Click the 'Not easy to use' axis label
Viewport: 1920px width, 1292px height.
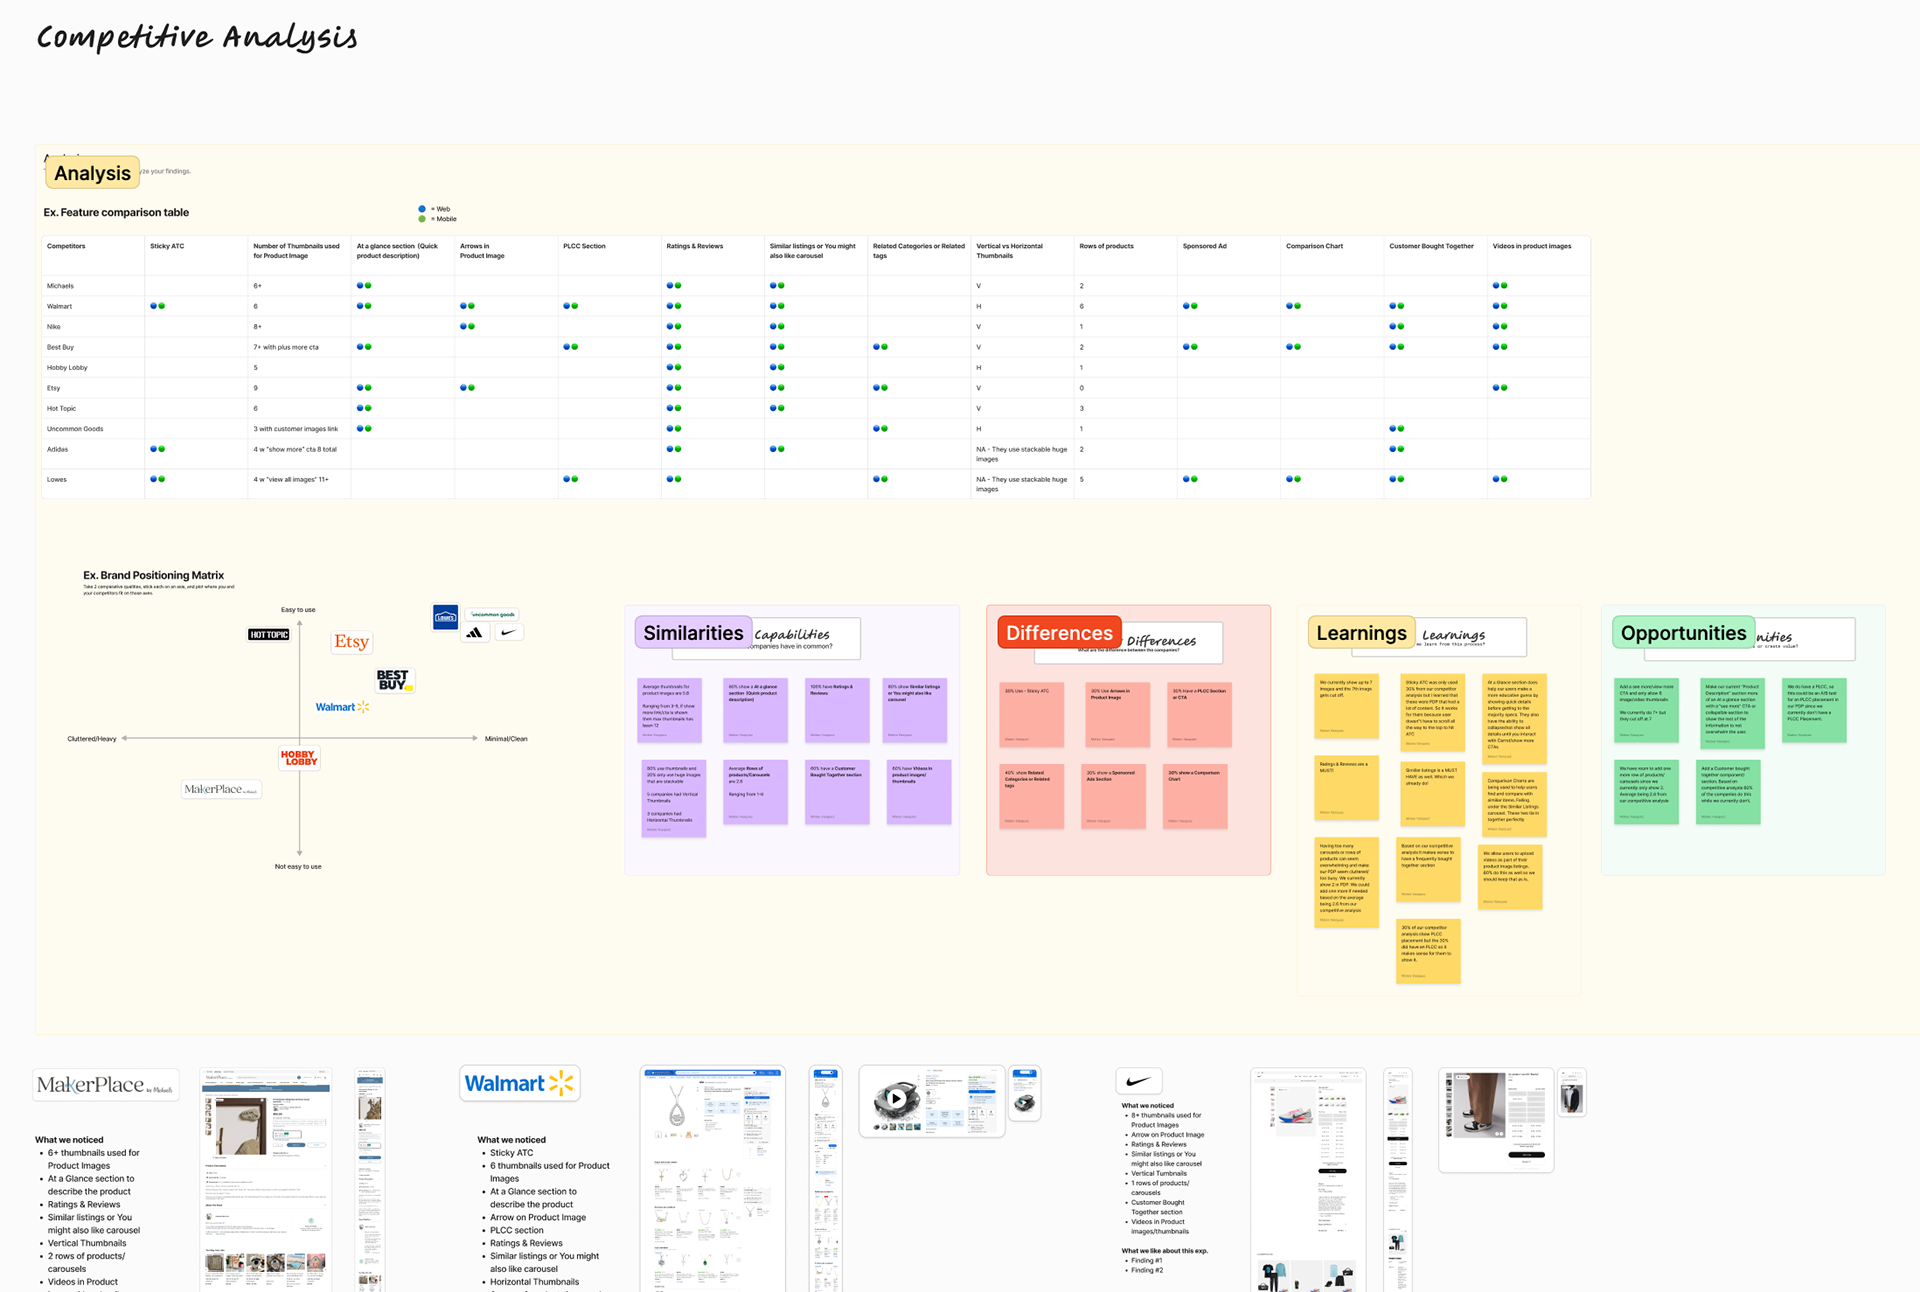[298, 867]
